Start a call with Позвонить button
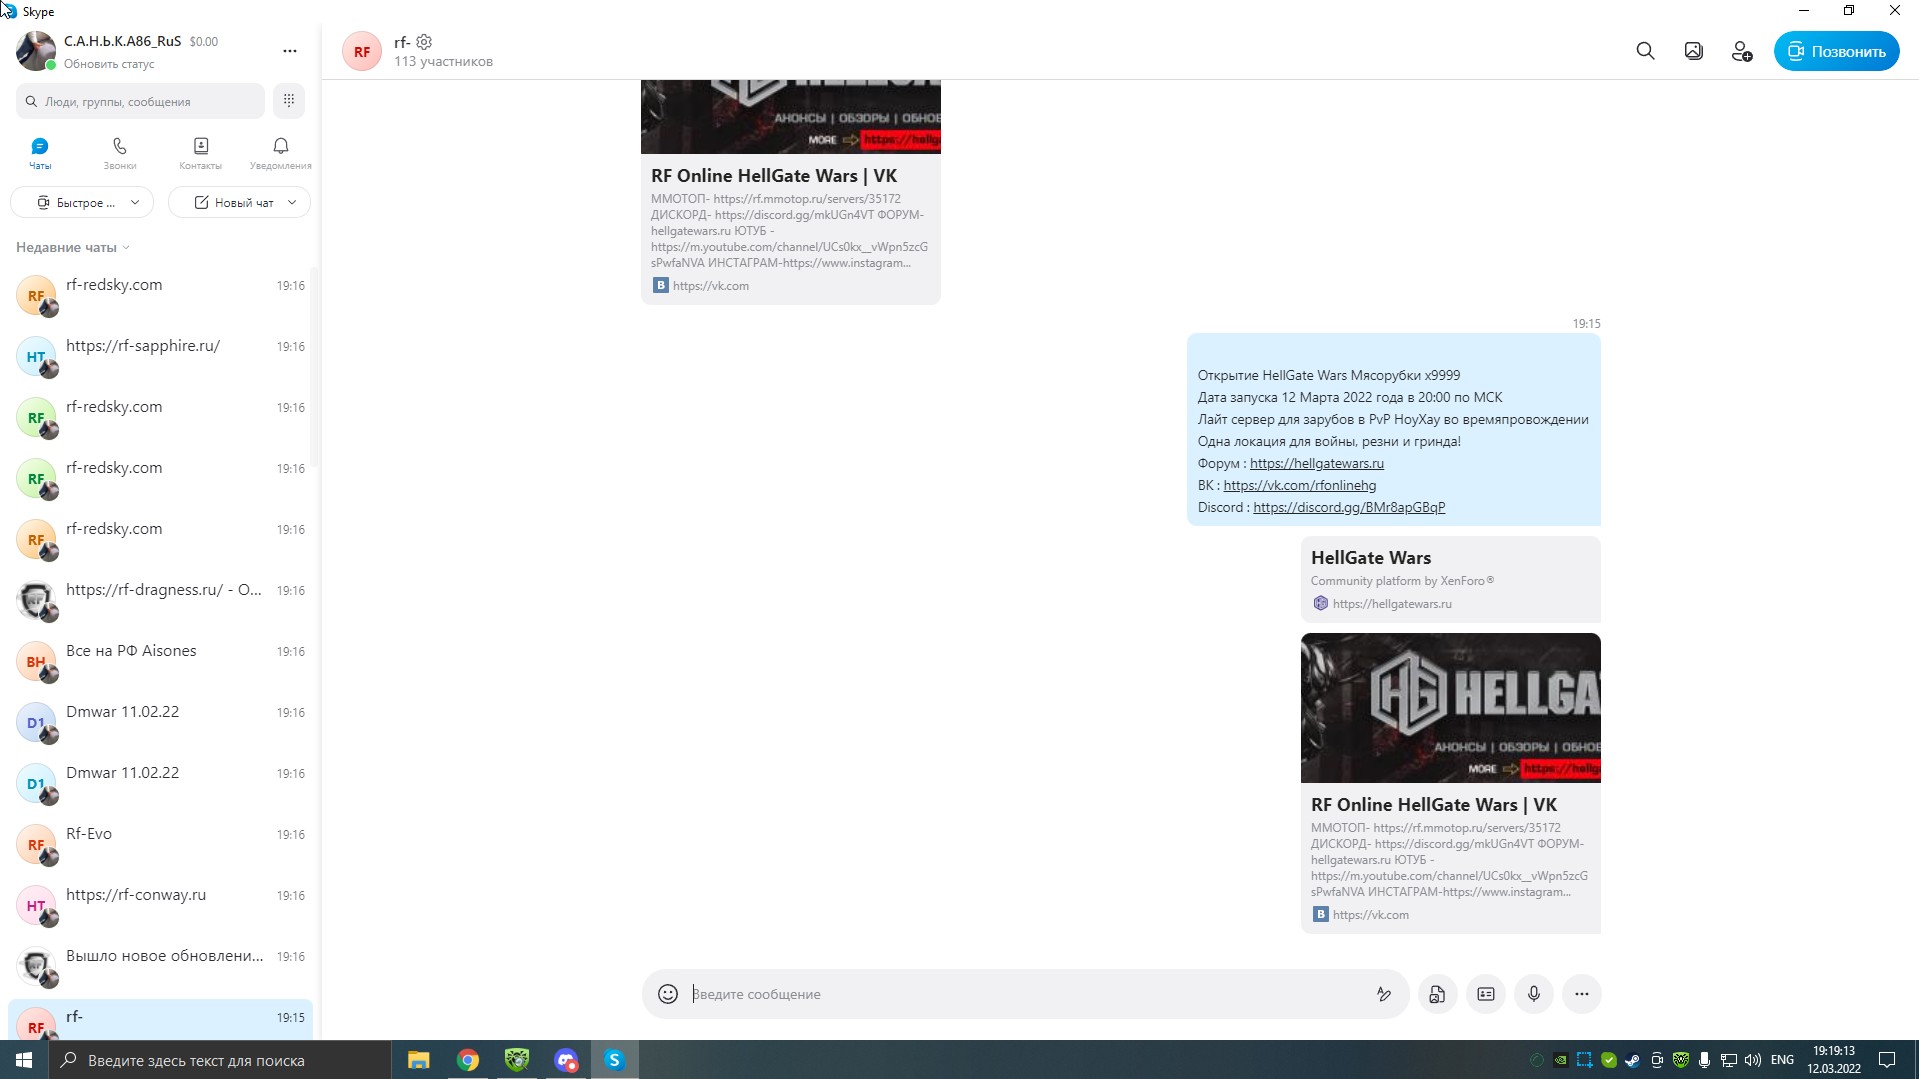The image size is (1919, 1079). (x=1836, y=51)
